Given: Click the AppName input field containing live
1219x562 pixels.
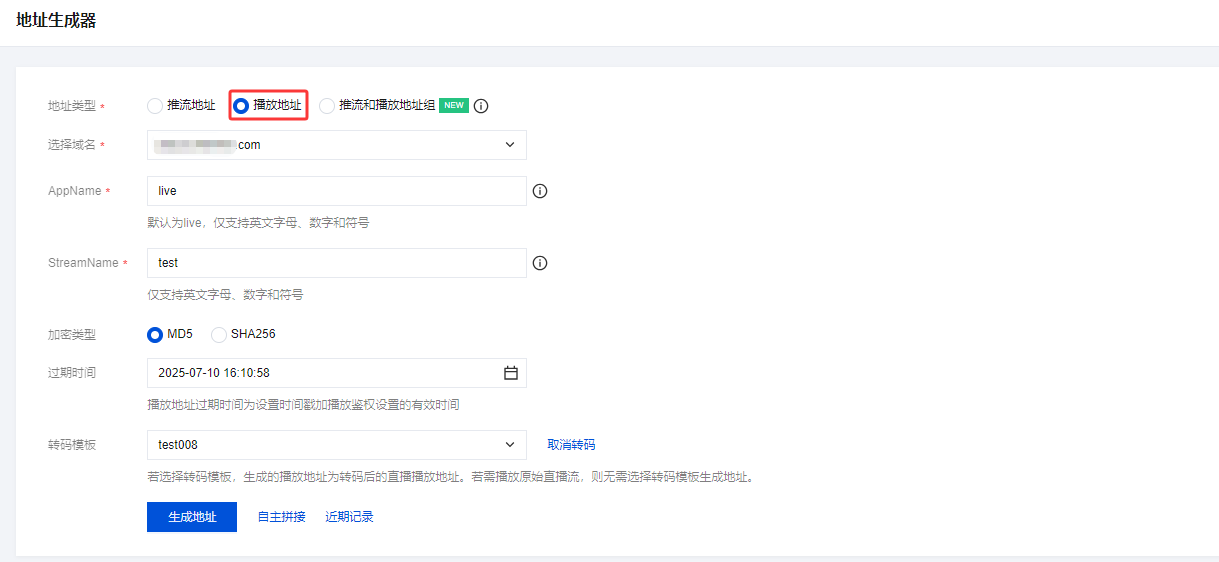Looking at the screenshot, I should 336,191.
